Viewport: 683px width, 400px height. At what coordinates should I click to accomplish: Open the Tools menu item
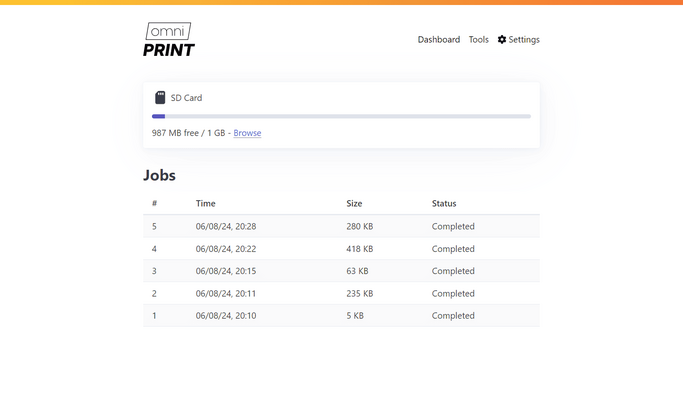coord(478,40)
